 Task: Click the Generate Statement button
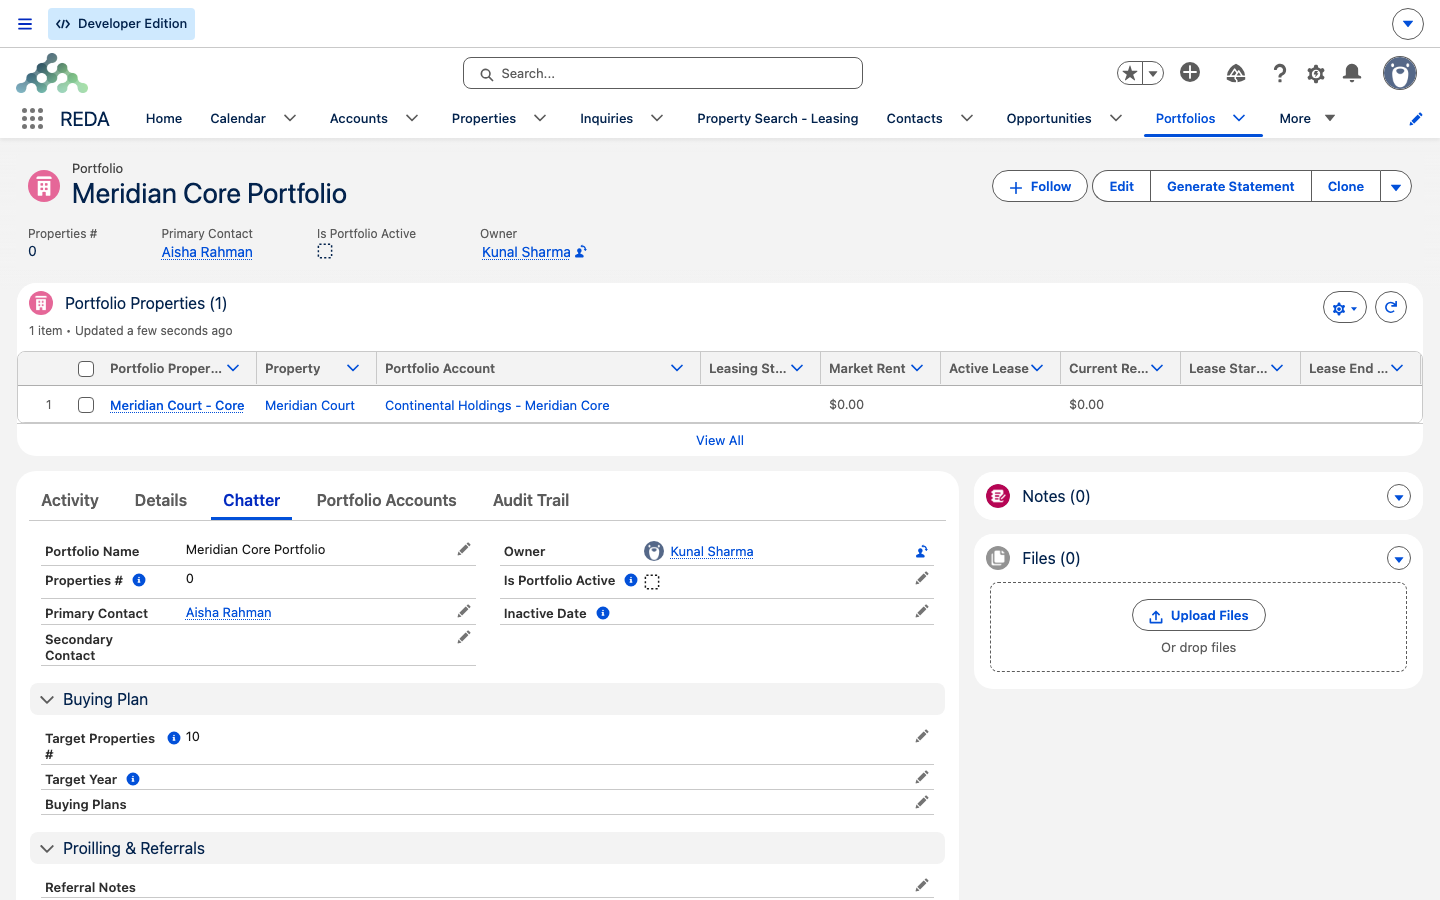click(1231, 186)
